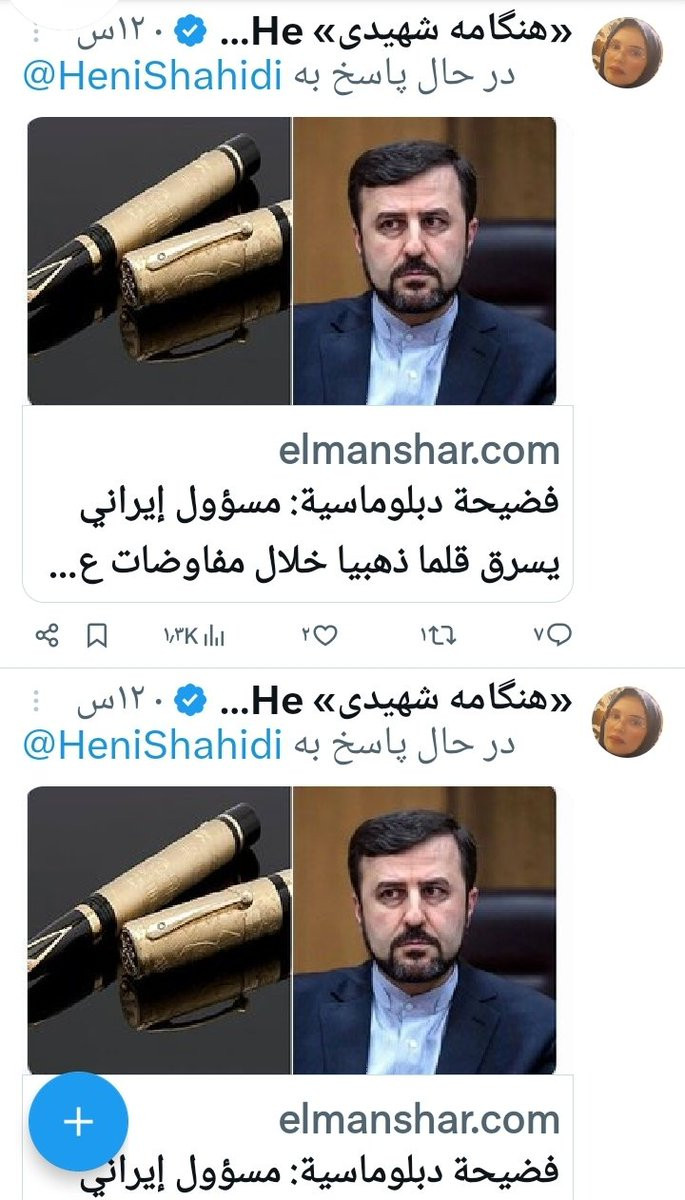Open @HeniShahidi mention in second tweet
The width and height of the screenshot is (685, 1200).
pos(152,746)
